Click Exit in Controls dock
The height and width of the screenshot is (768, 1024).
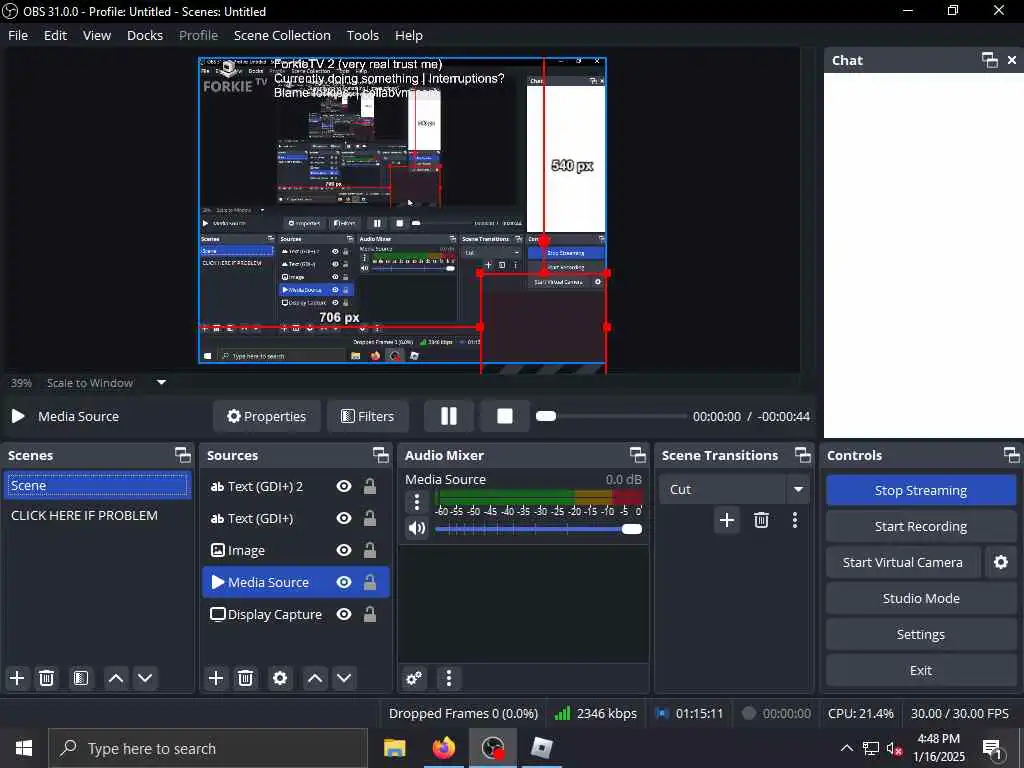[921, 670]
